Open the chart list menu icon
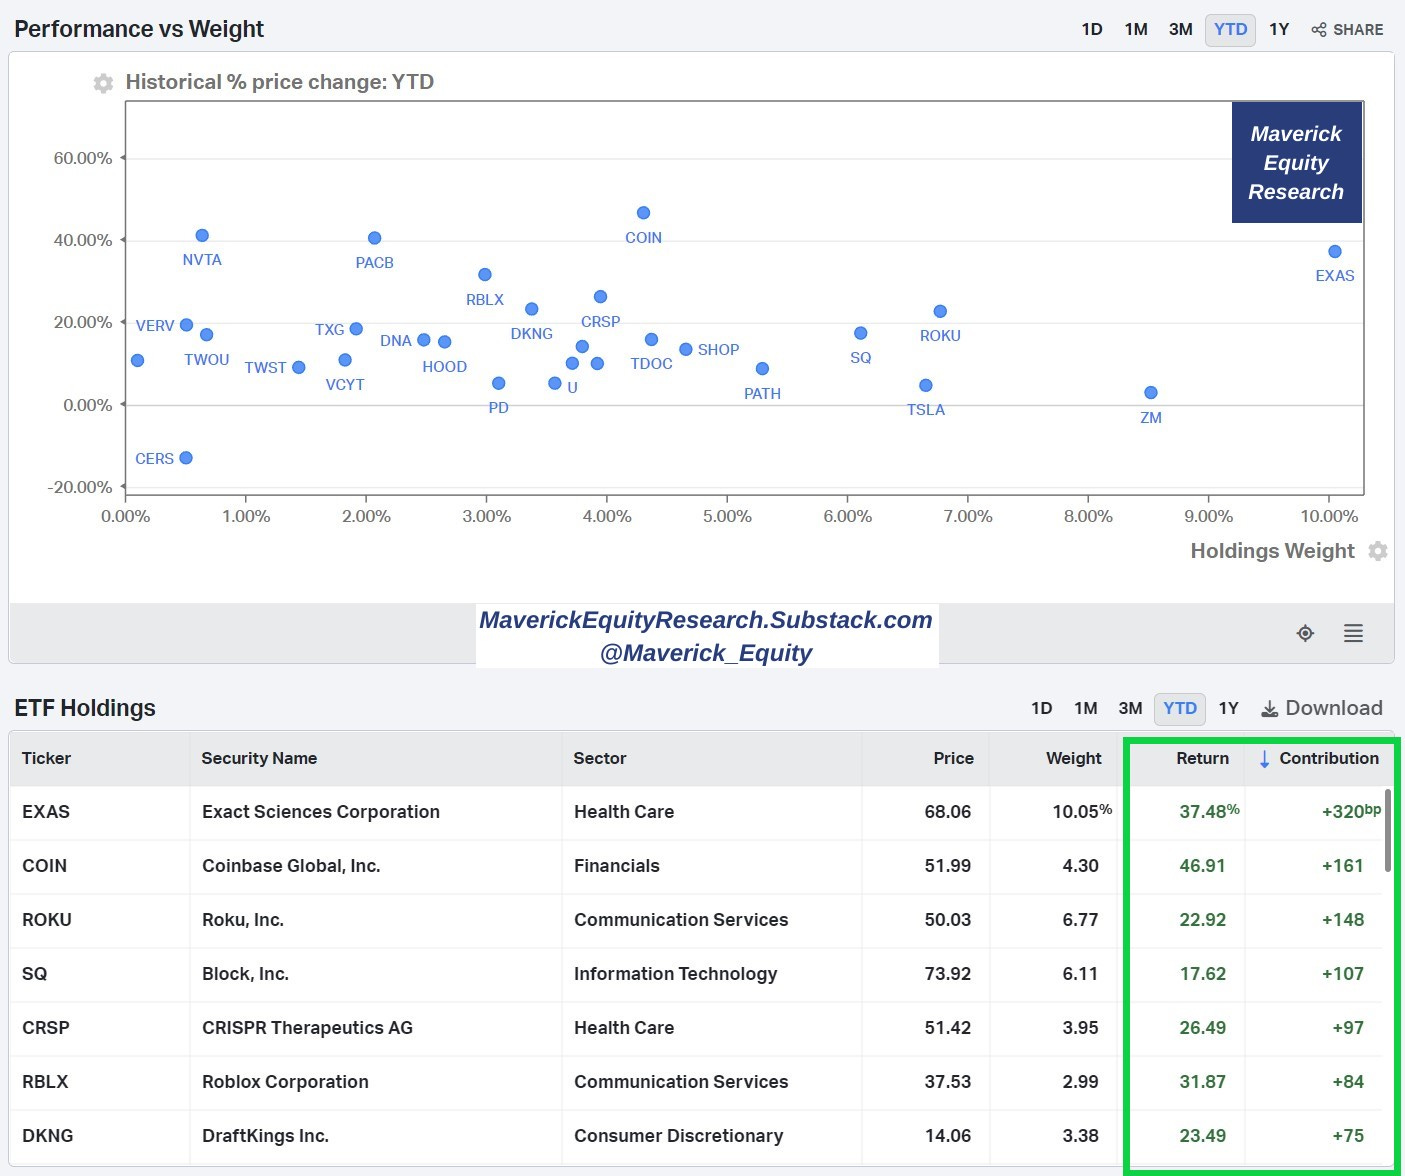Image resolution: width=1405 pixels, height=1176 pixels. click(x=1353, y=633)
